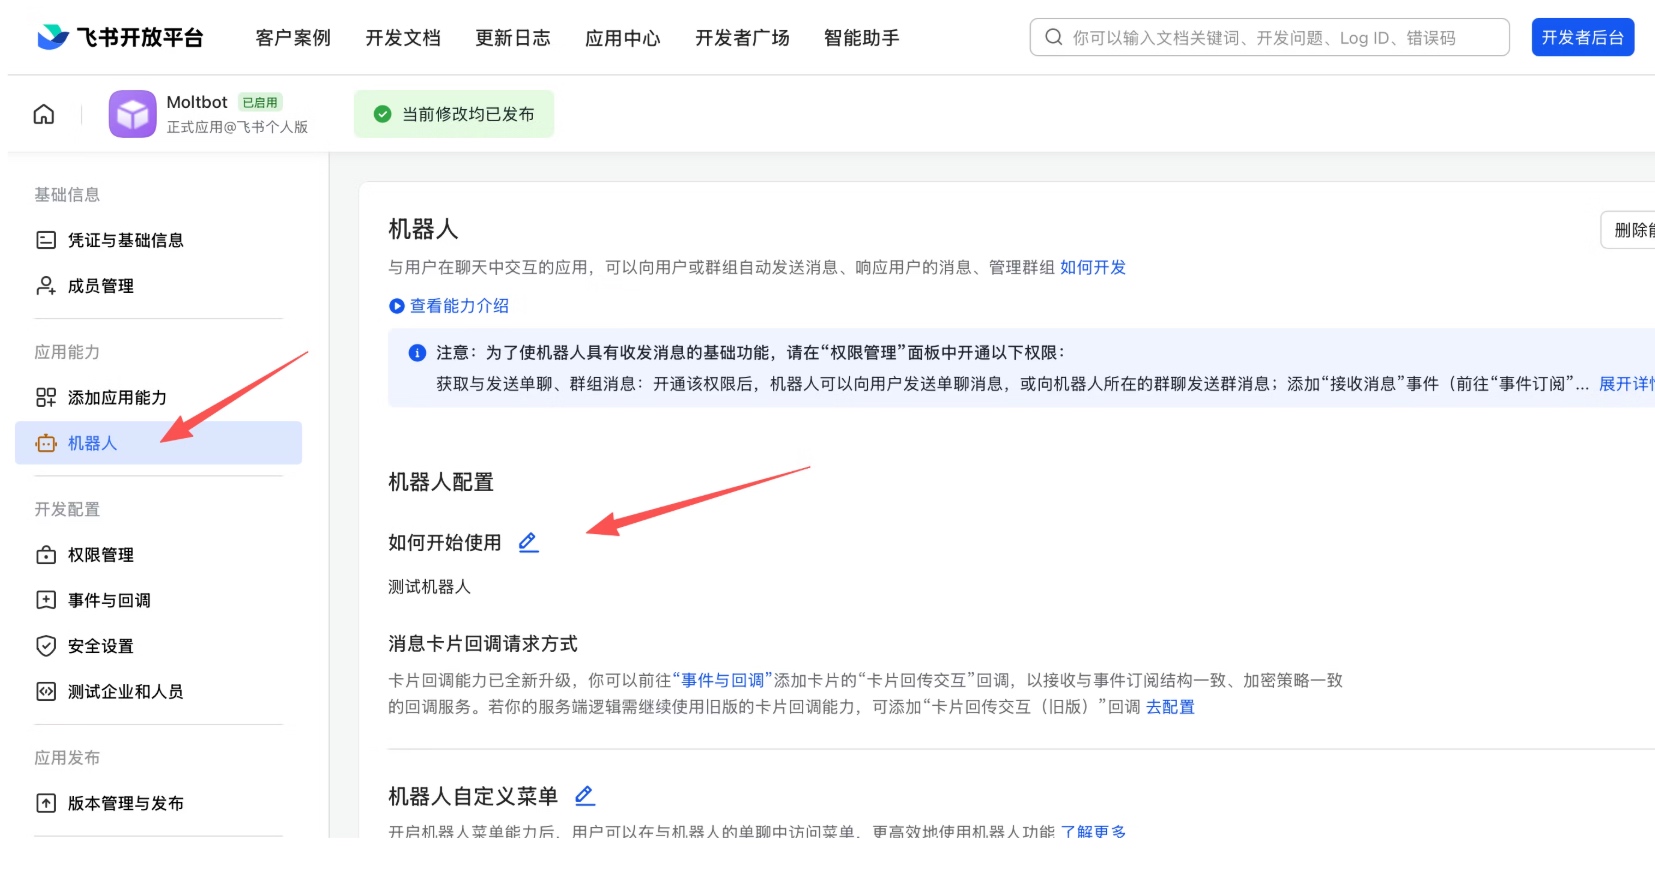Viewport: 1655px width, 872px height.
Task: Open 应用中心 in top navigation
Action: (x=622, y=38)
